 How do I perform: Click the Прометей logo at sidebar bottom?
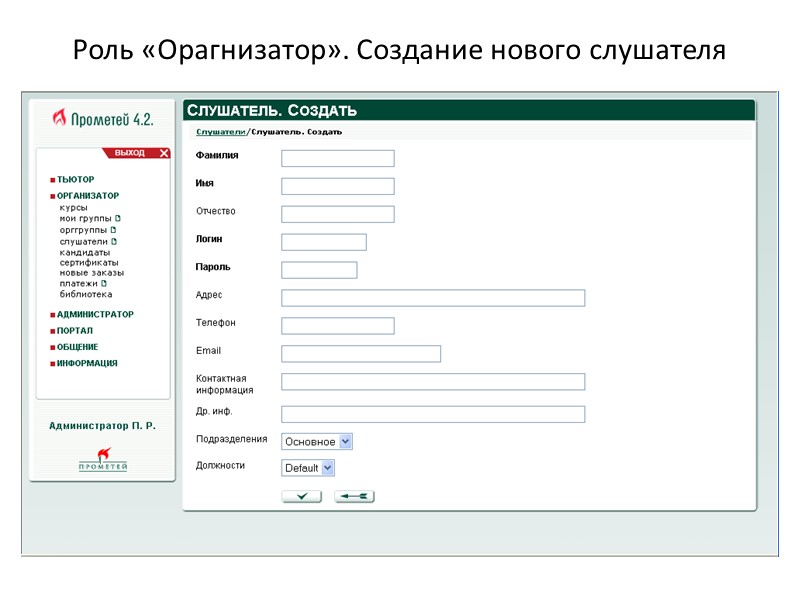104,459
